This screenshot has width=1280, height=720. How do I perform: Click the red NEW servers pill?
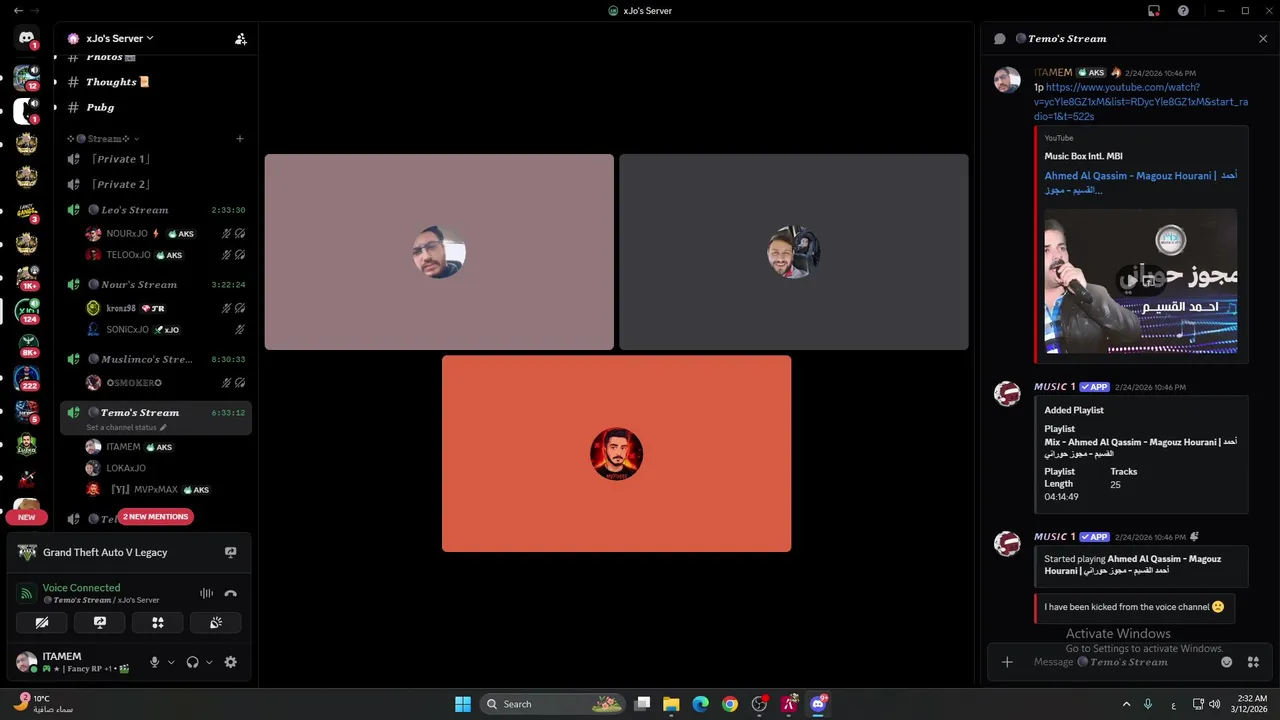pos(27,517)
